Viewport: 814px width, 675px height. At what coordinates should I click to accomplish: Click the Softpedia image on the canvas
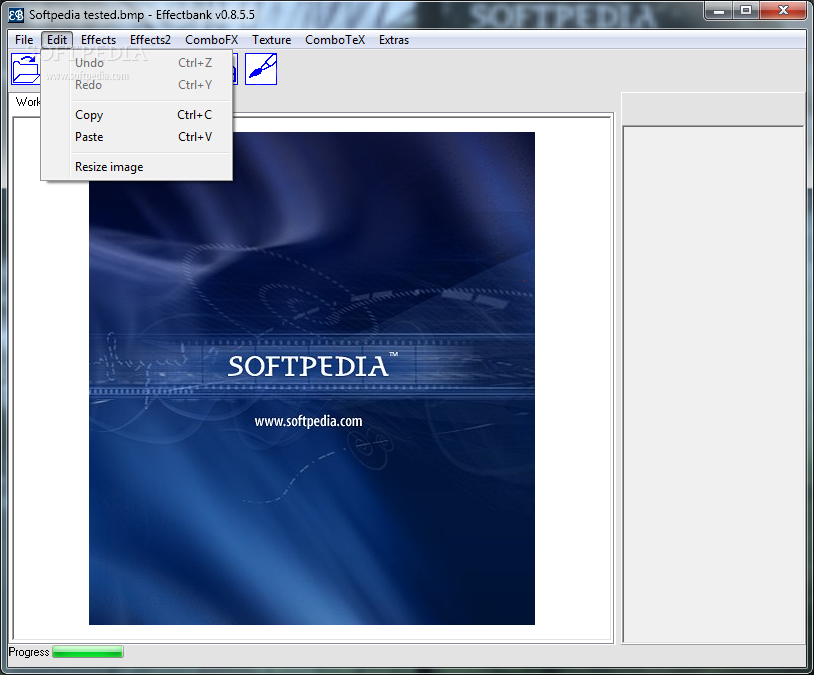312,378
